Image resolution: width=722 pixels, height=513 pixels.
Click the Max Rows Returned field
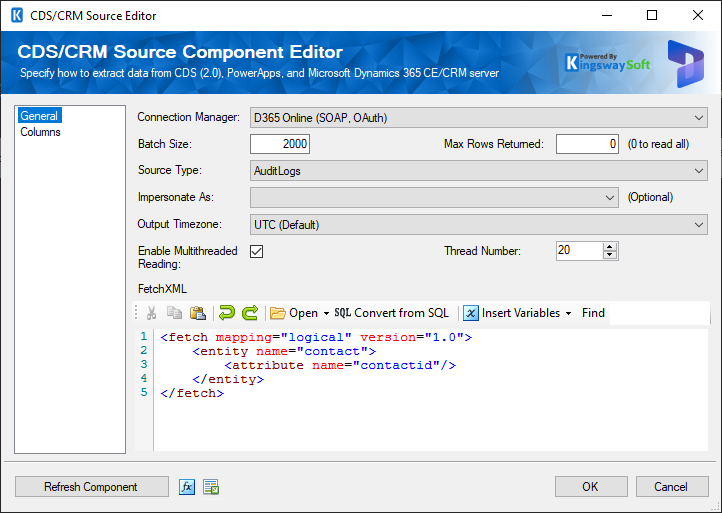coord(587,144)
